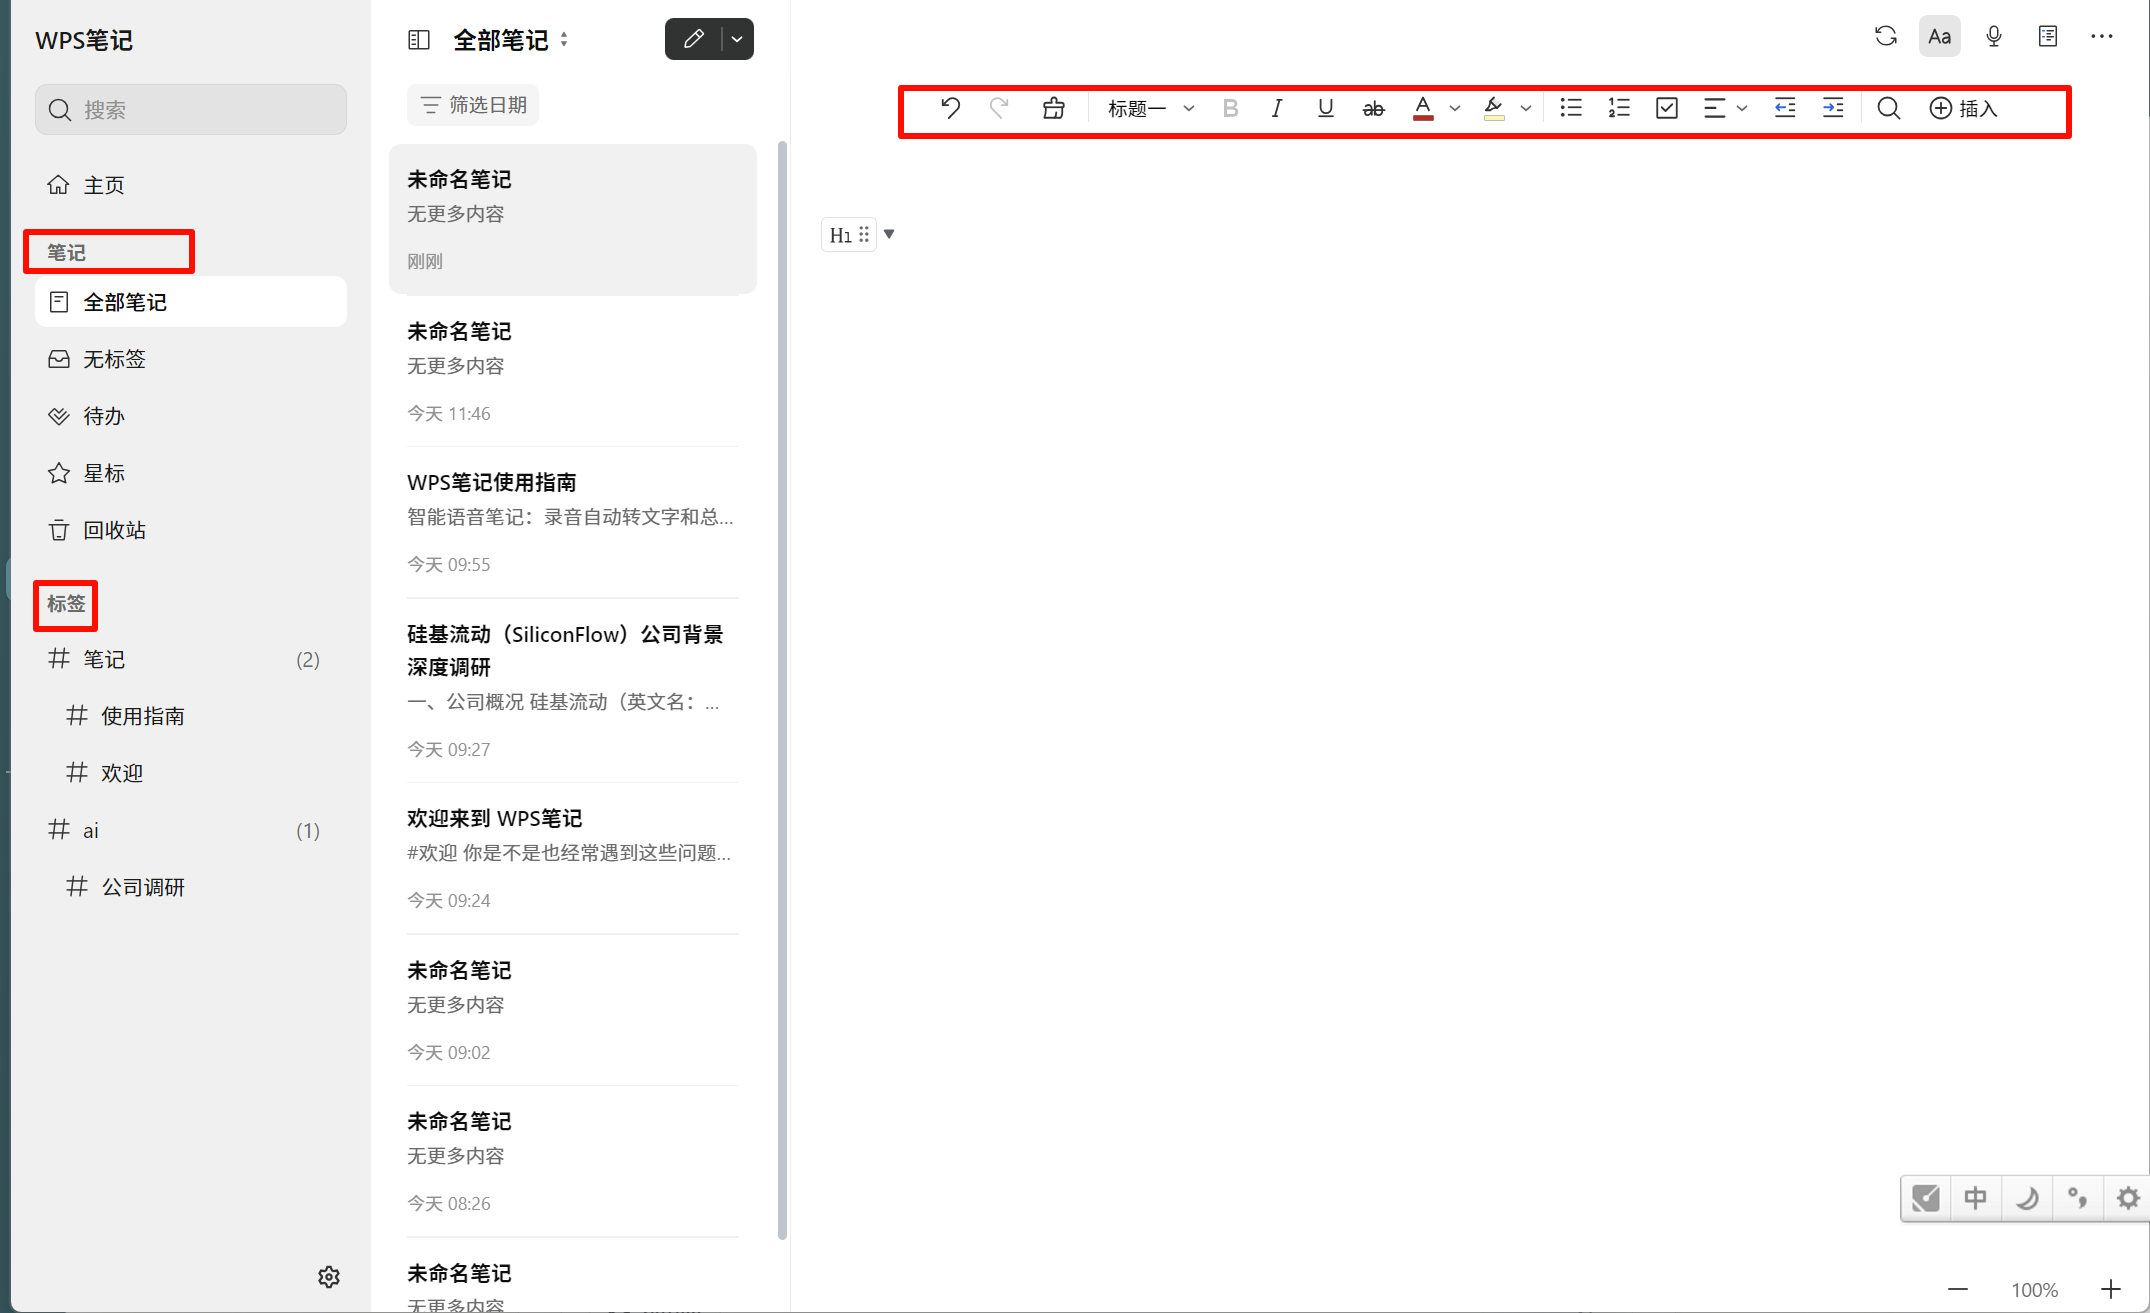Apply the red font color
Viewport: 2150px width, 1313px height.
[1423, 108]
